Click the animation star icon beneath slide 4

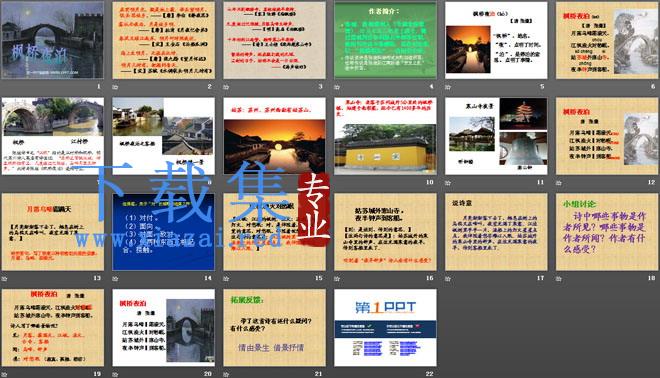[x=337, y=87]
